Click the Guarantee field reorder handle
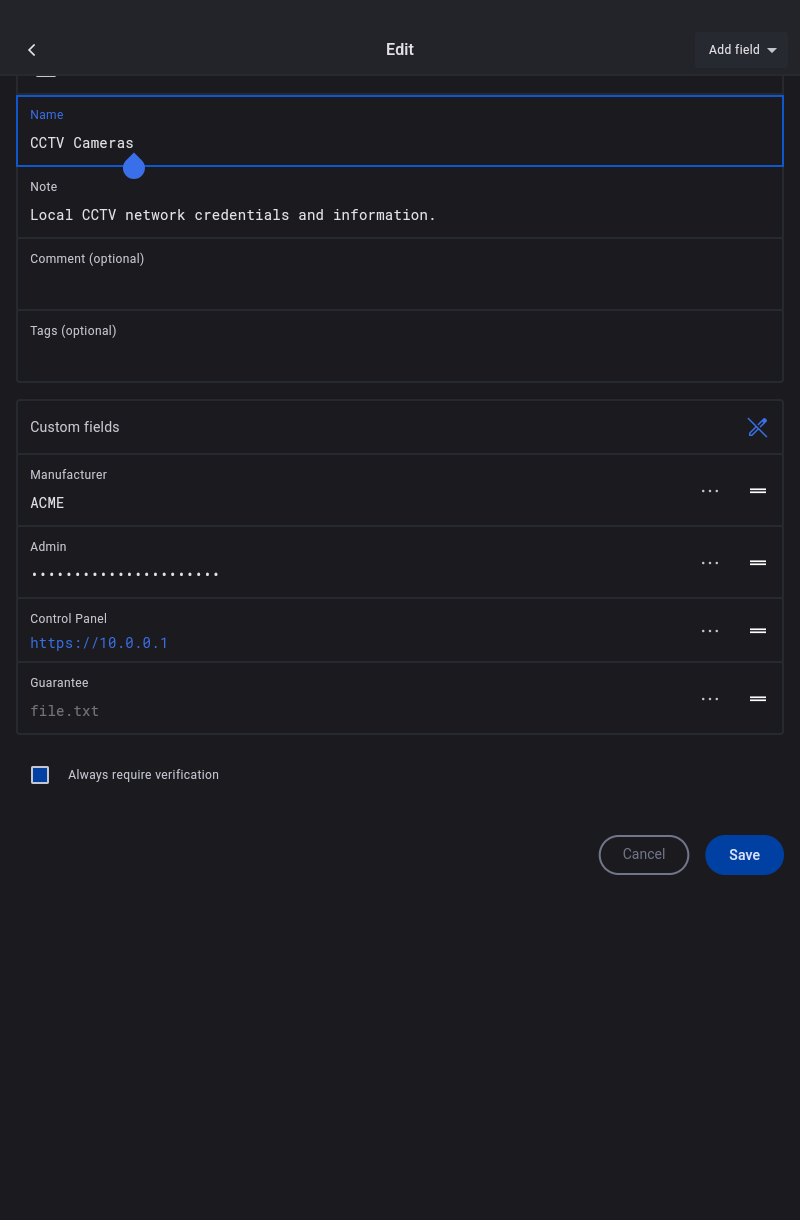Screen dimensions: 800x1220 (x=758, y=699)
